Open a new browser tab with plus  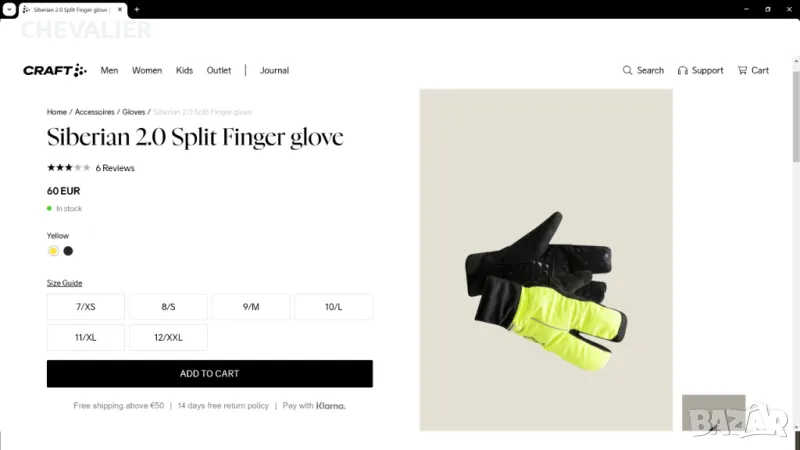coord(137,9)
